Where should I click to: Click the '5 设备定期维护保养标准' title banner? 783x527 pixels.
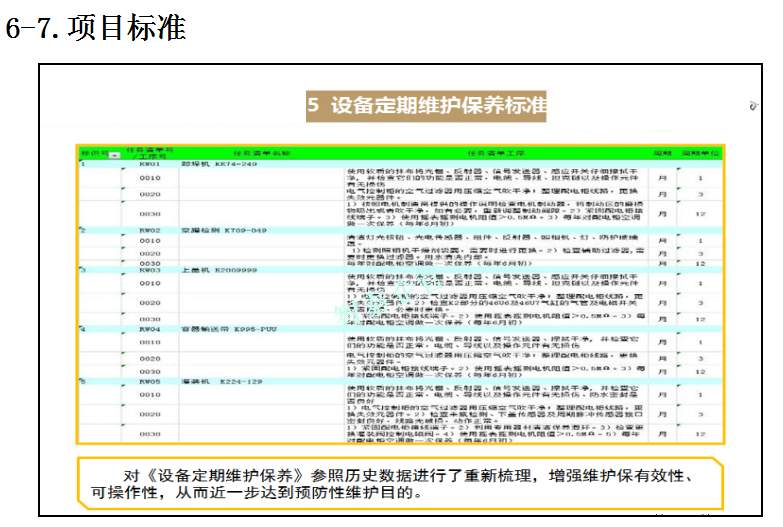pos(426,106)
